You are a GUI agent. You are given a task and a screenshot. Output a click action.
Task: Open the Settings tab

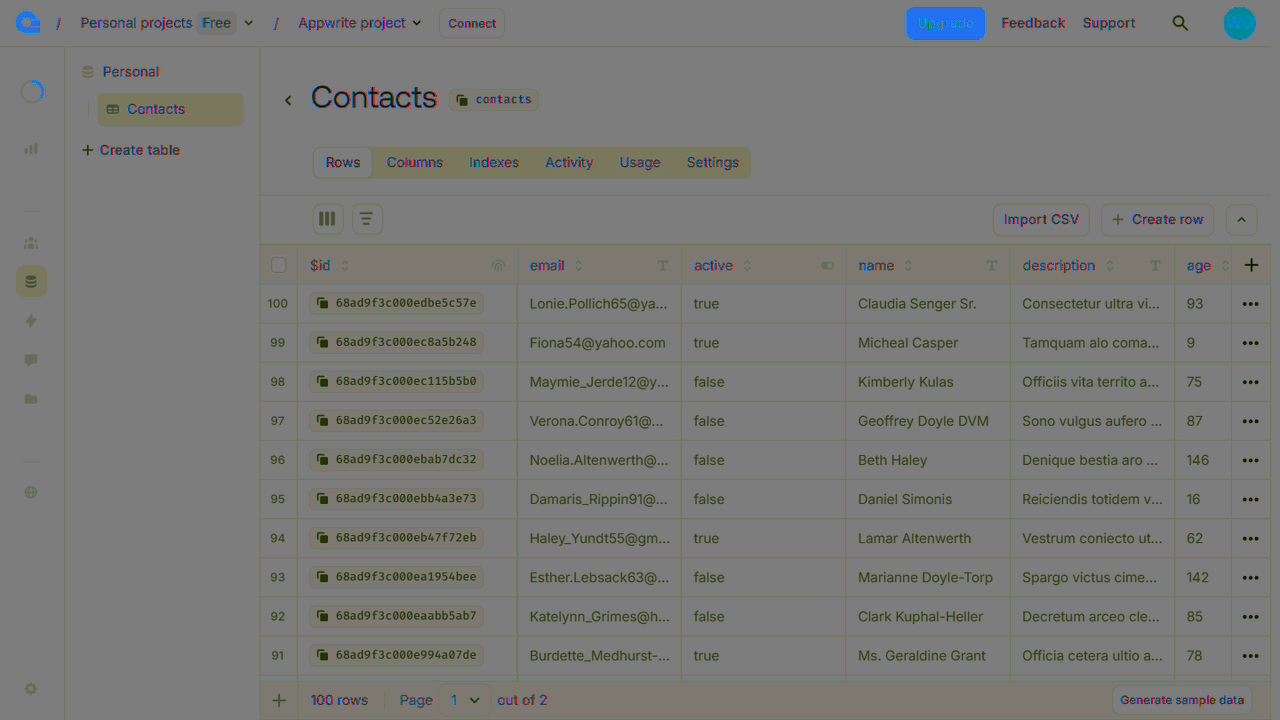pyautogui.click(x=712, y=162)
